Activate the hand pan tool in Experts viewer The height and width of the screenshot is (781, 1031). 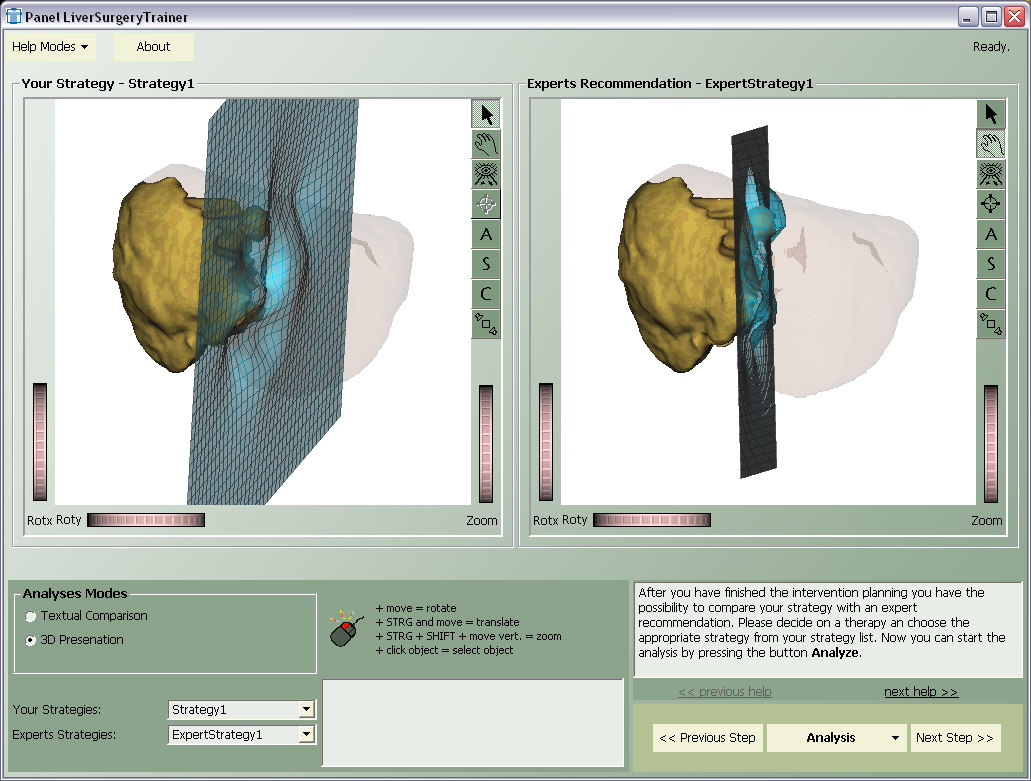coord(991,144)
